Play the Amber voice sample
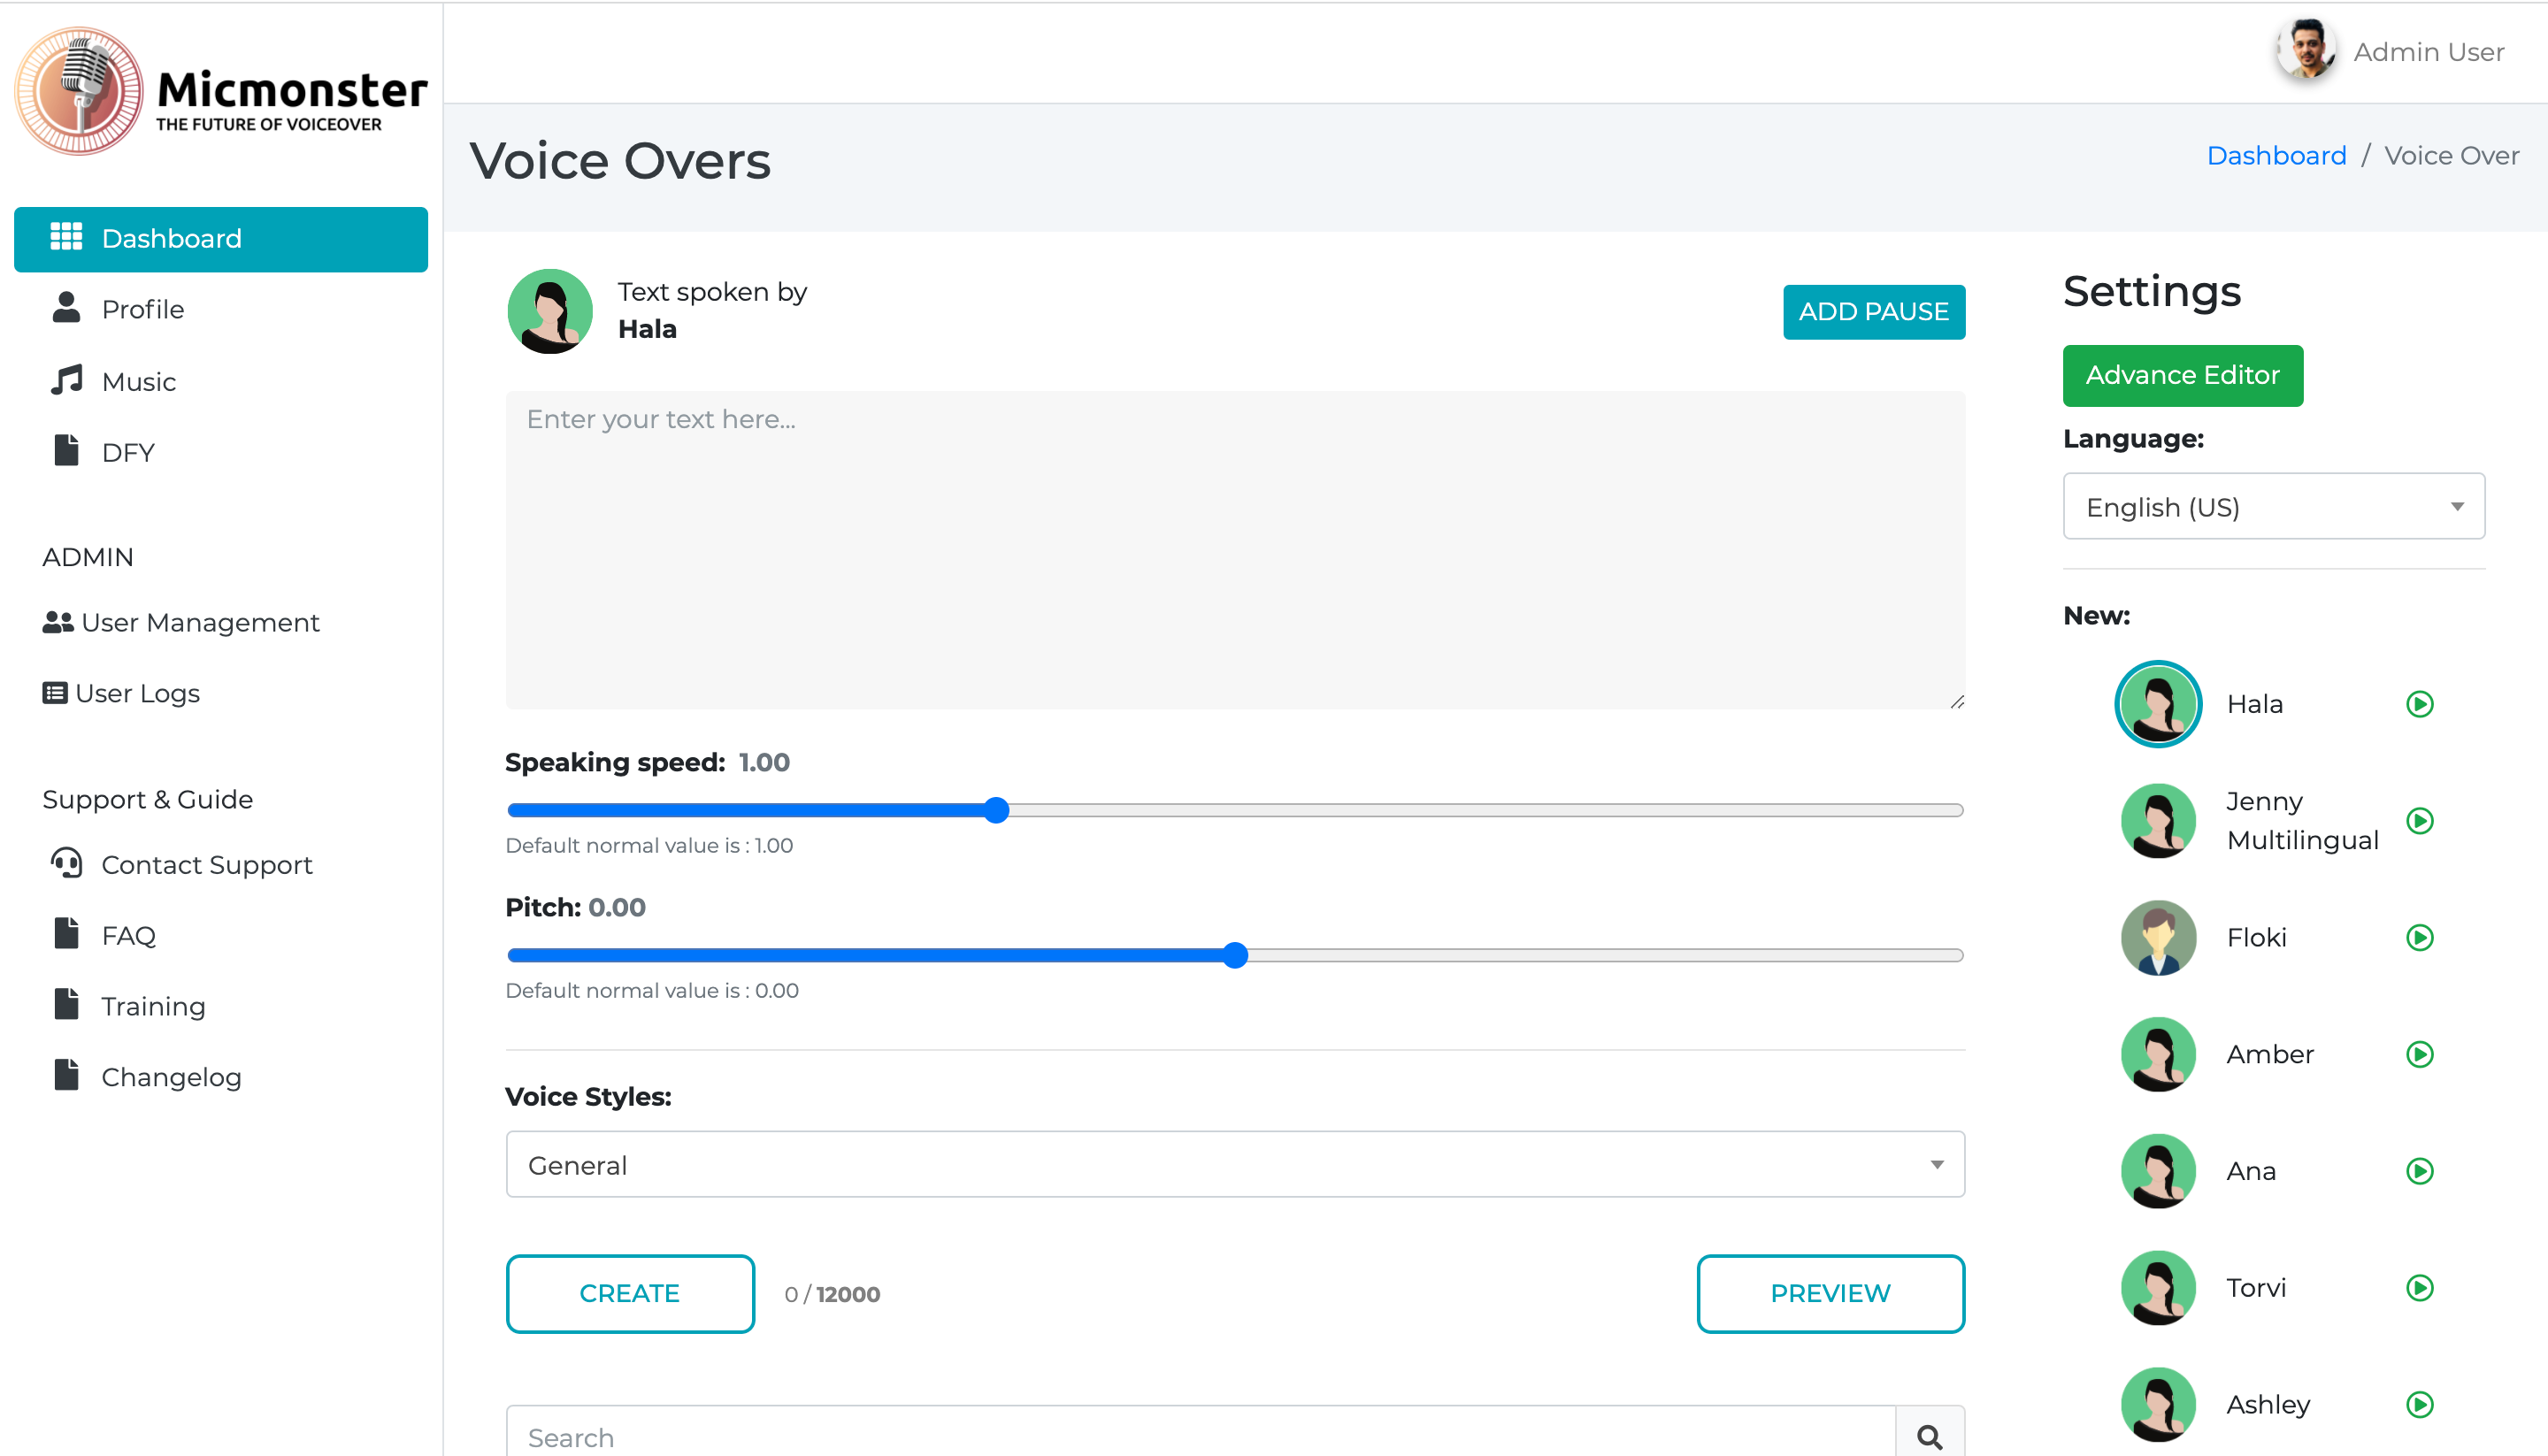 click(x=2420, y=1054)
